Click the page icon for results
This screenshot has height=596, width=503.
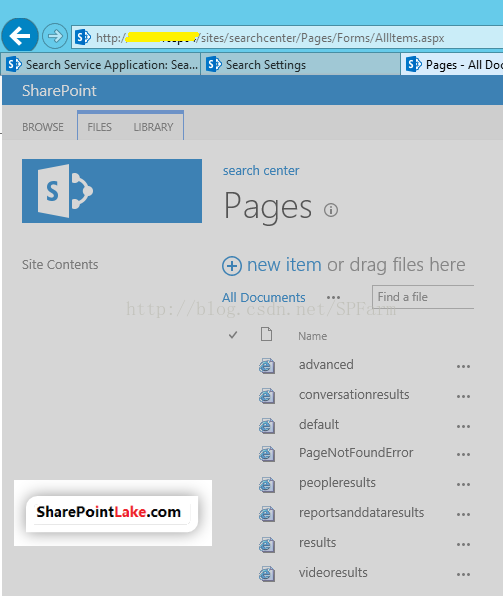(x=267, y=544)
